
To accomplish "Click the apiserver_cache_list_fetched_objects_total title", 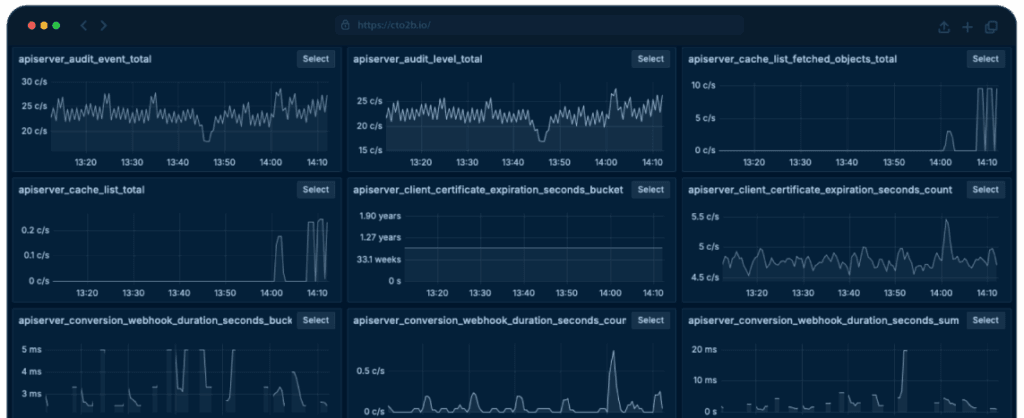I will 793,60.
